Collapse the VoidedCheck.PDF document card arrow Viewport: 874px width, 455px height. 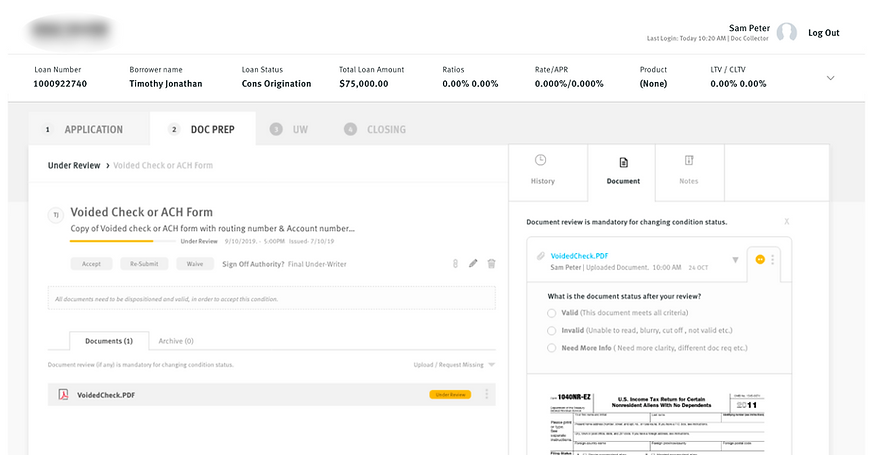[x=735, y=260]
